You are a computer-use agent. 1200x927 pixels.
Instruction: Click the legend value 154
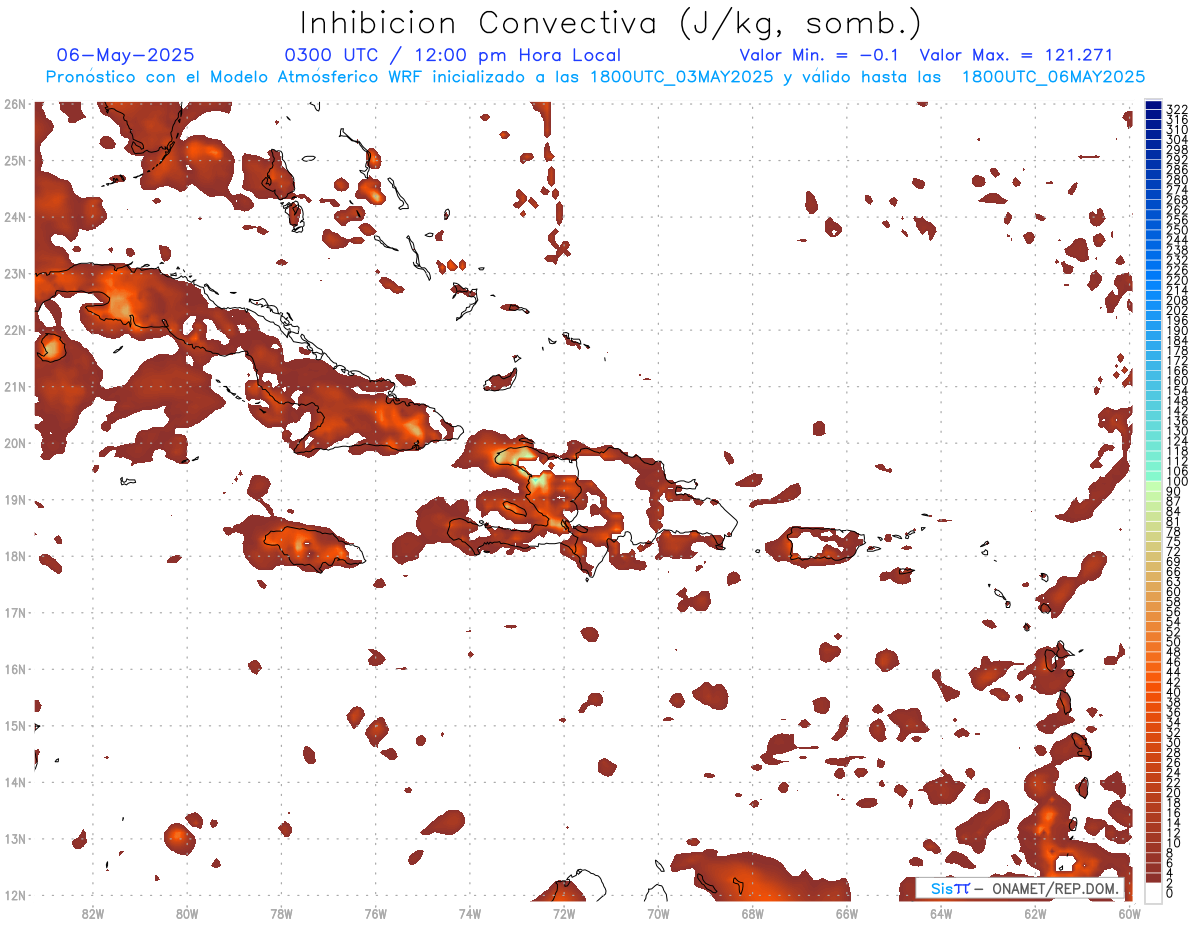click(x=1177, y=391)
